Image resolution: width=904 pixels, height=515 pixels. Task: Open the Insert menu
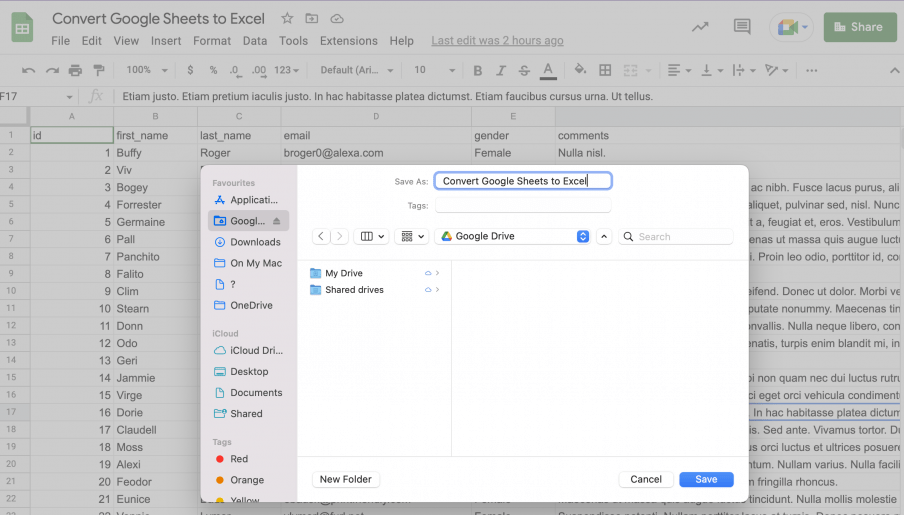point(166,41)
